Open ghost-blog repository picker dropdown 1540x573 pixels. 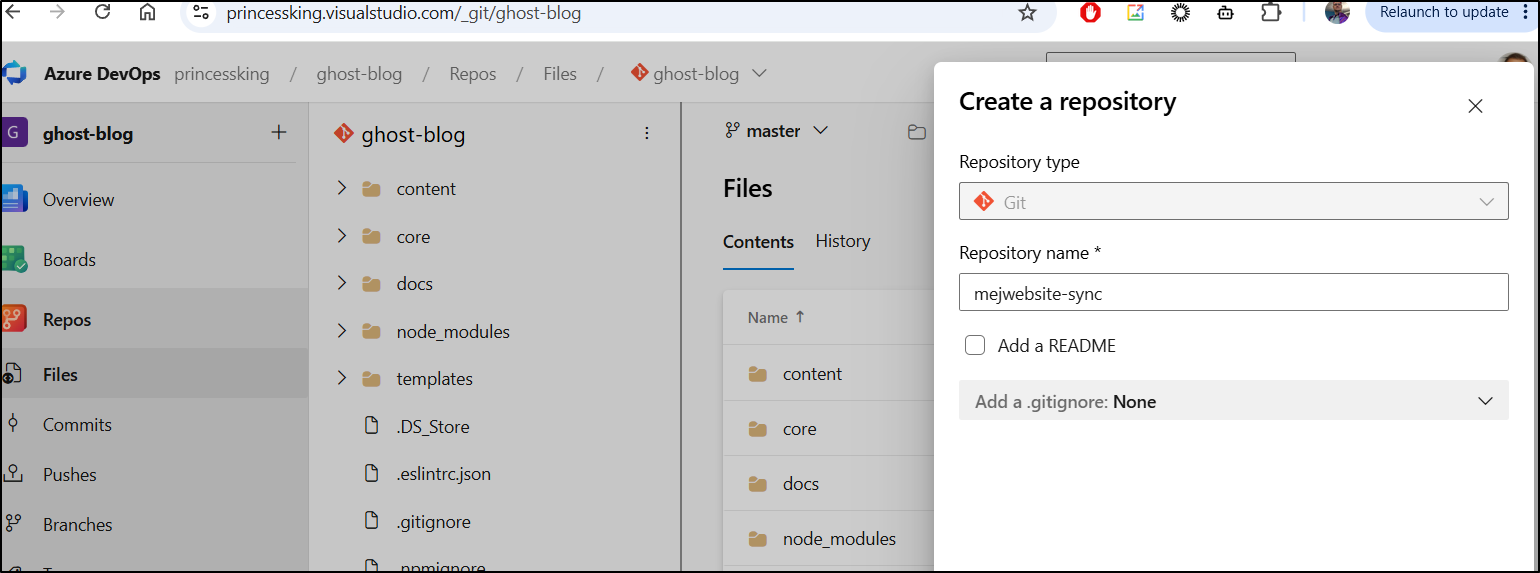tap(698, 74)
